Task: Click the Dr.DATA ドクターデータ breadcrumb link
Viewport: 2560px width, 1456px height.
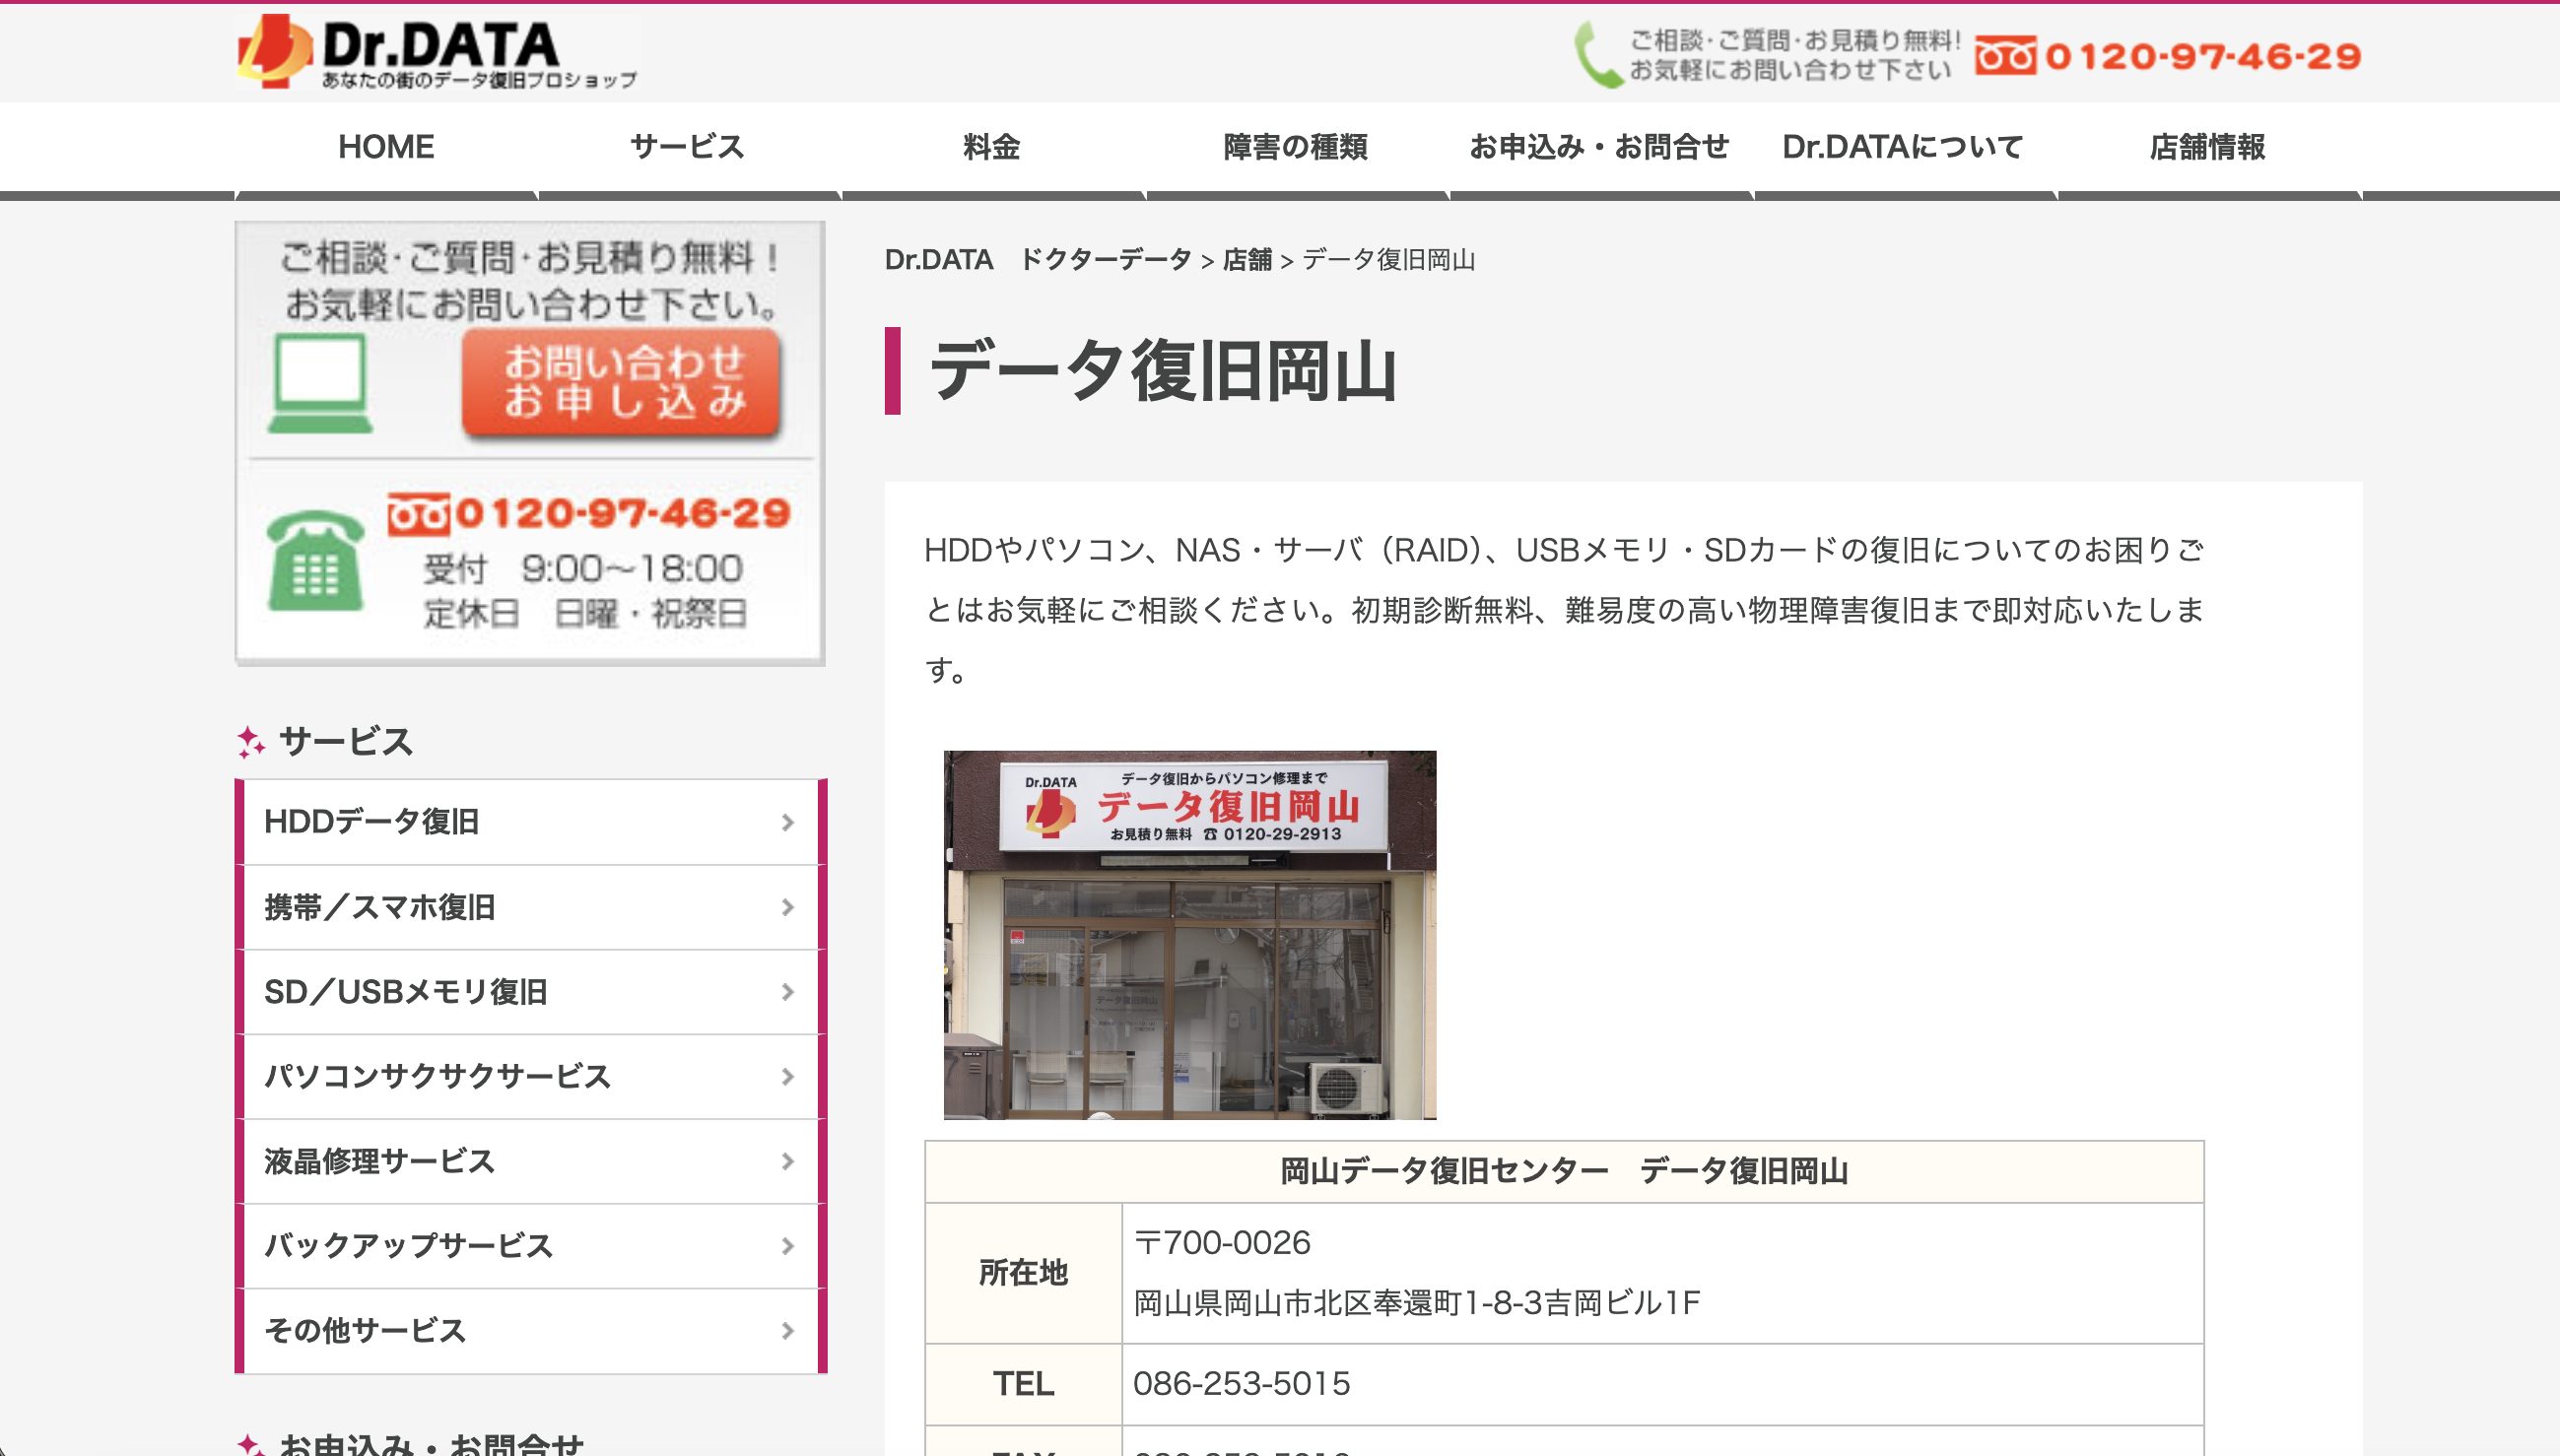Action: click(1037, 260)
